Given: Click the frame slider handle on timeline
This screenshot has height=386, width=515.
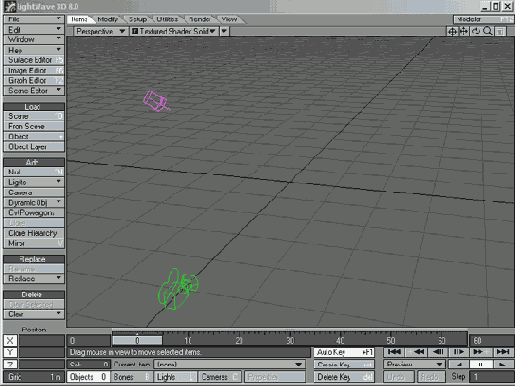Looking at the screenshot, I should click(x=137, y=340).
